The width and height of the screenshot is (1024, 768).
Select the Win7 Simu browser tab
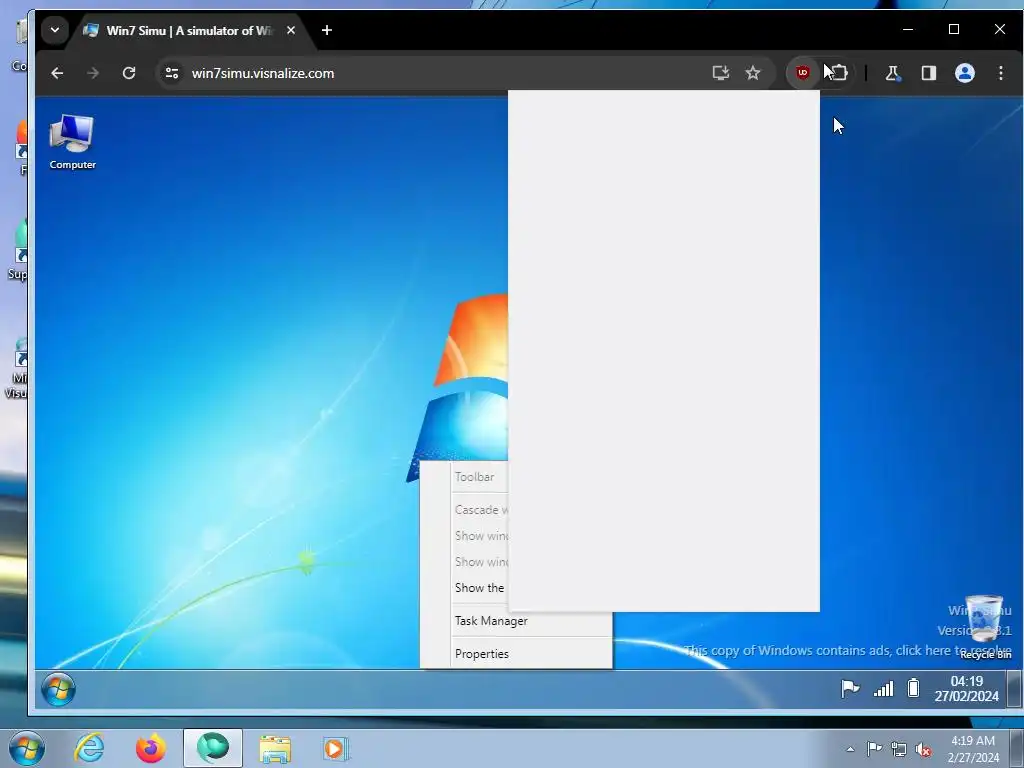pyautogui.click(x=189, y=31)
